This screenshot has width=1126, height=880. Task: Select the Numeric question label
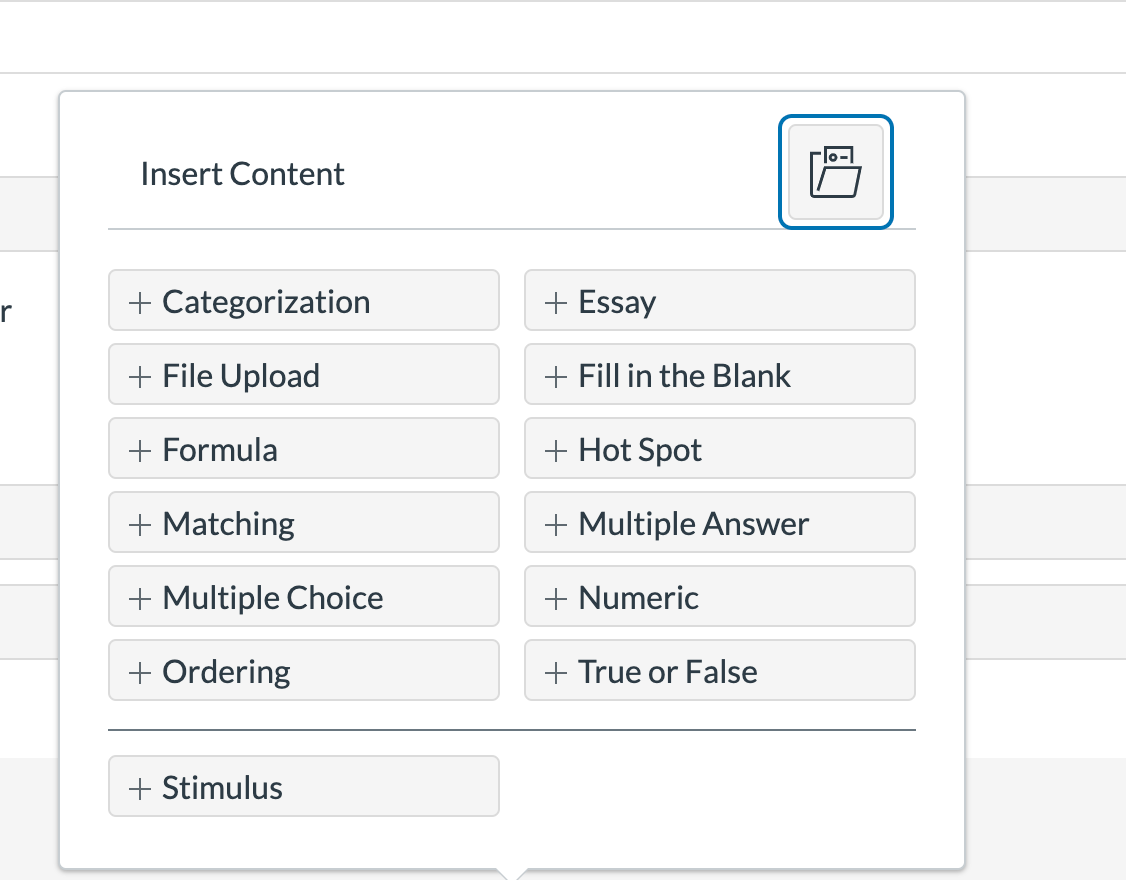click(638, 598)
